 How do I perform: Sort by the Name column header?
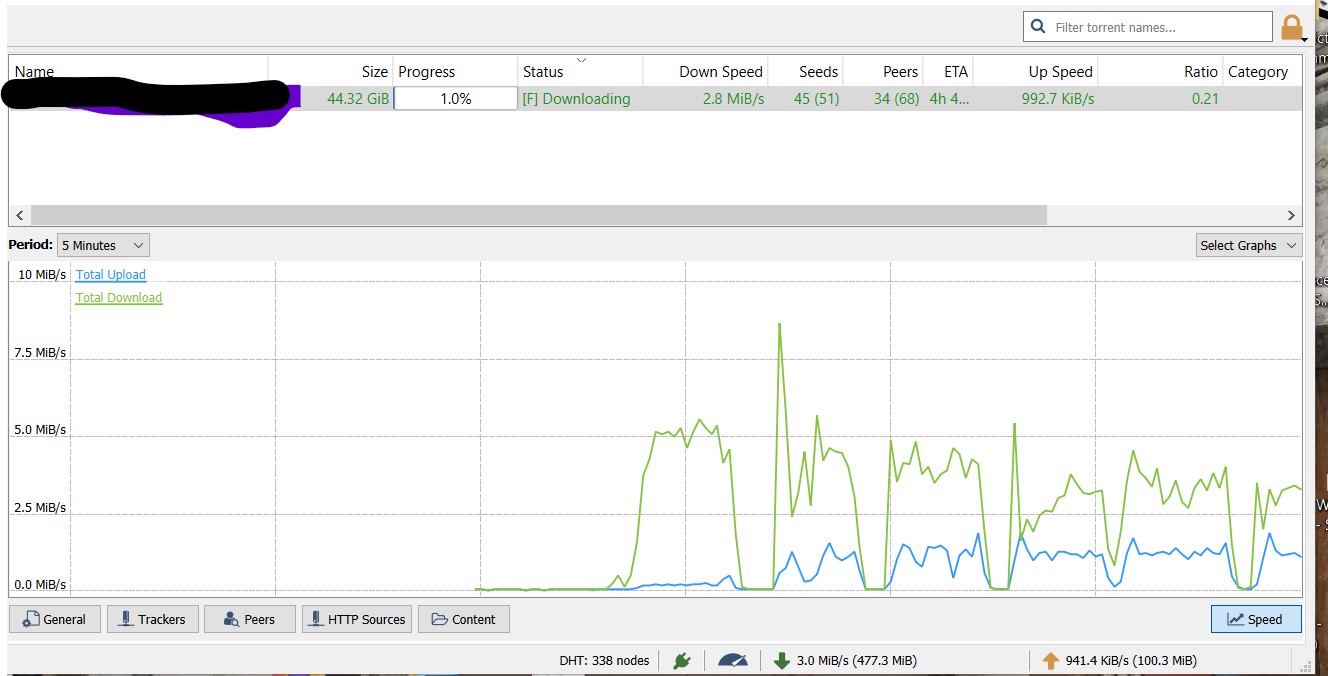coord(138,71)
